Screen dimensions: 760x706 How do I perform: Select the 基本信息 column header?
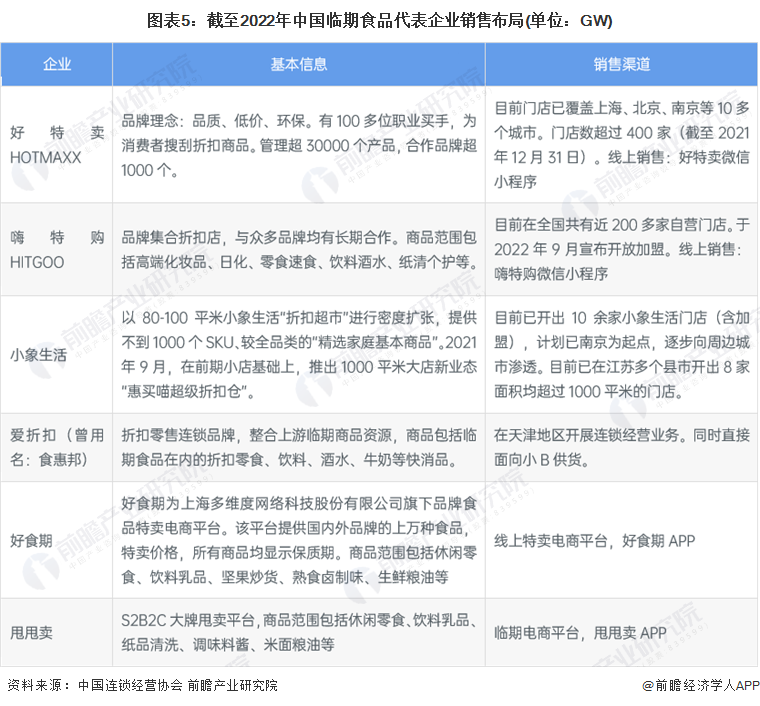[x=299, y=64]
